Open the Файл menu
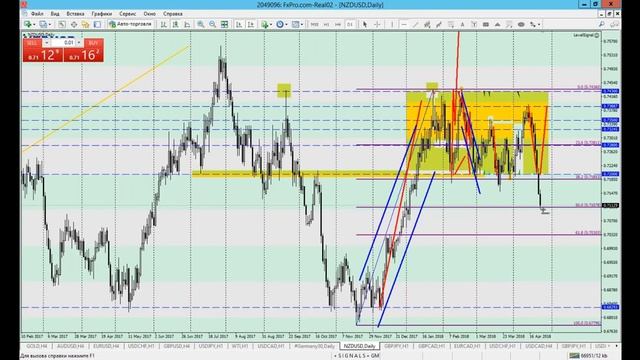Viewport: 640px width, 360px height. click(x=37, y=14)
